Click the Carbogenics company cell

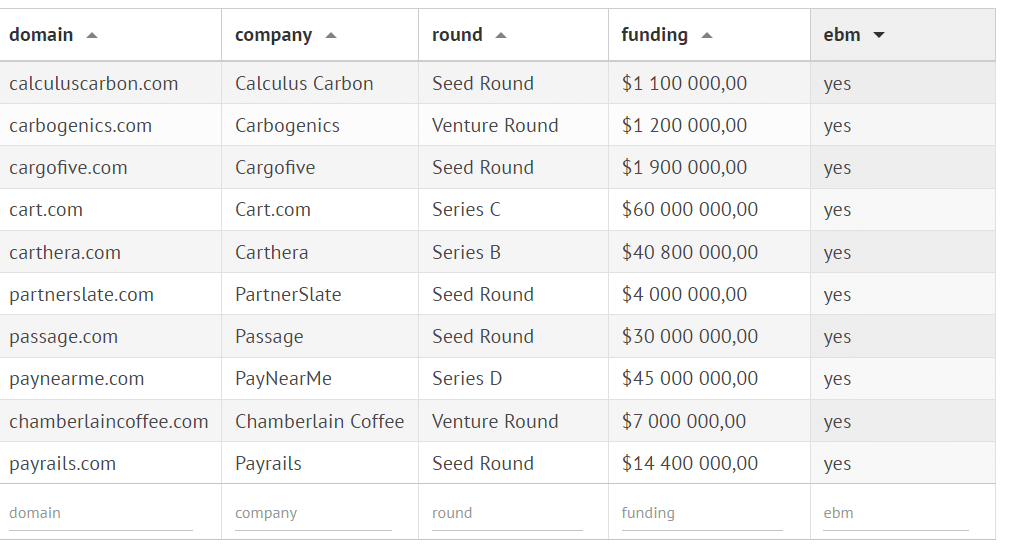(287, 126)
